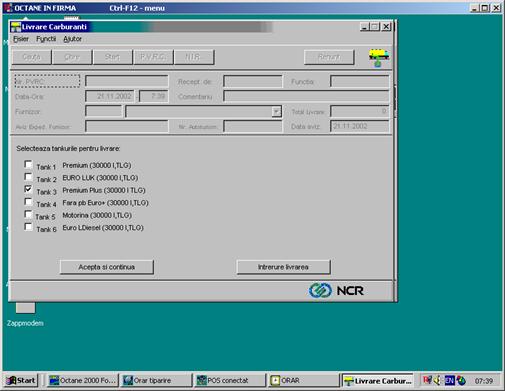Check the Tank 1 Premium checkbox
This screenshot has width=505, height=391.
(28, 164)
